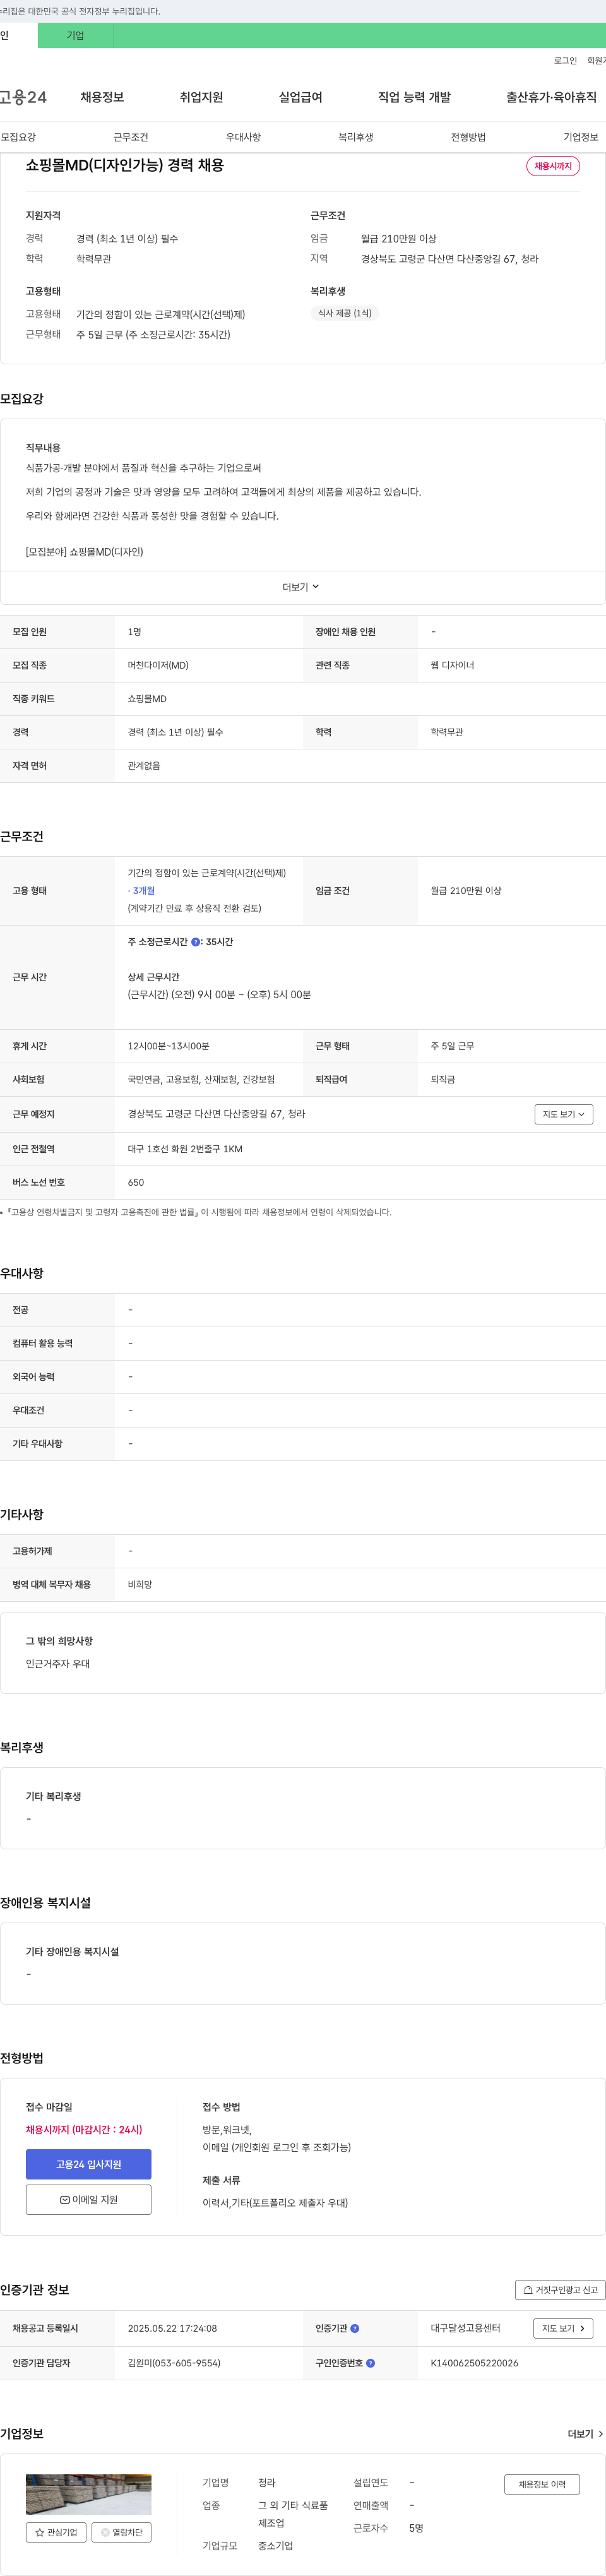Open 채용정보 main menu
This screenshot has height=2576, width=606.
[102, 97]
